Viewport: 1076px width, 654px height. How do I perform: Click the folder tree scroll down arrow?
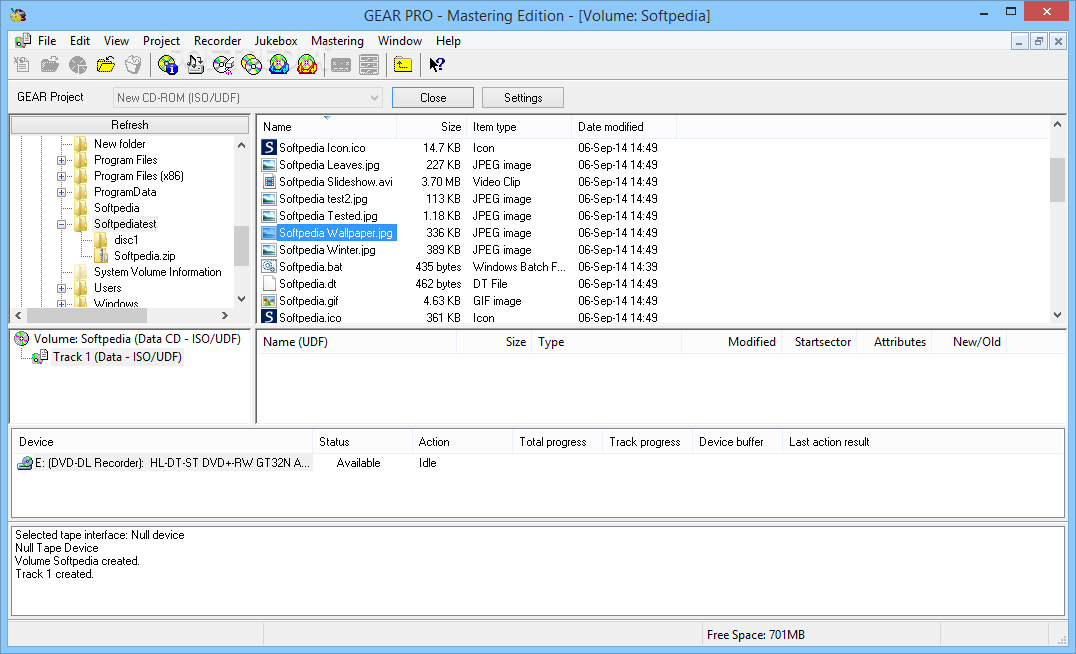click(241, 299)
